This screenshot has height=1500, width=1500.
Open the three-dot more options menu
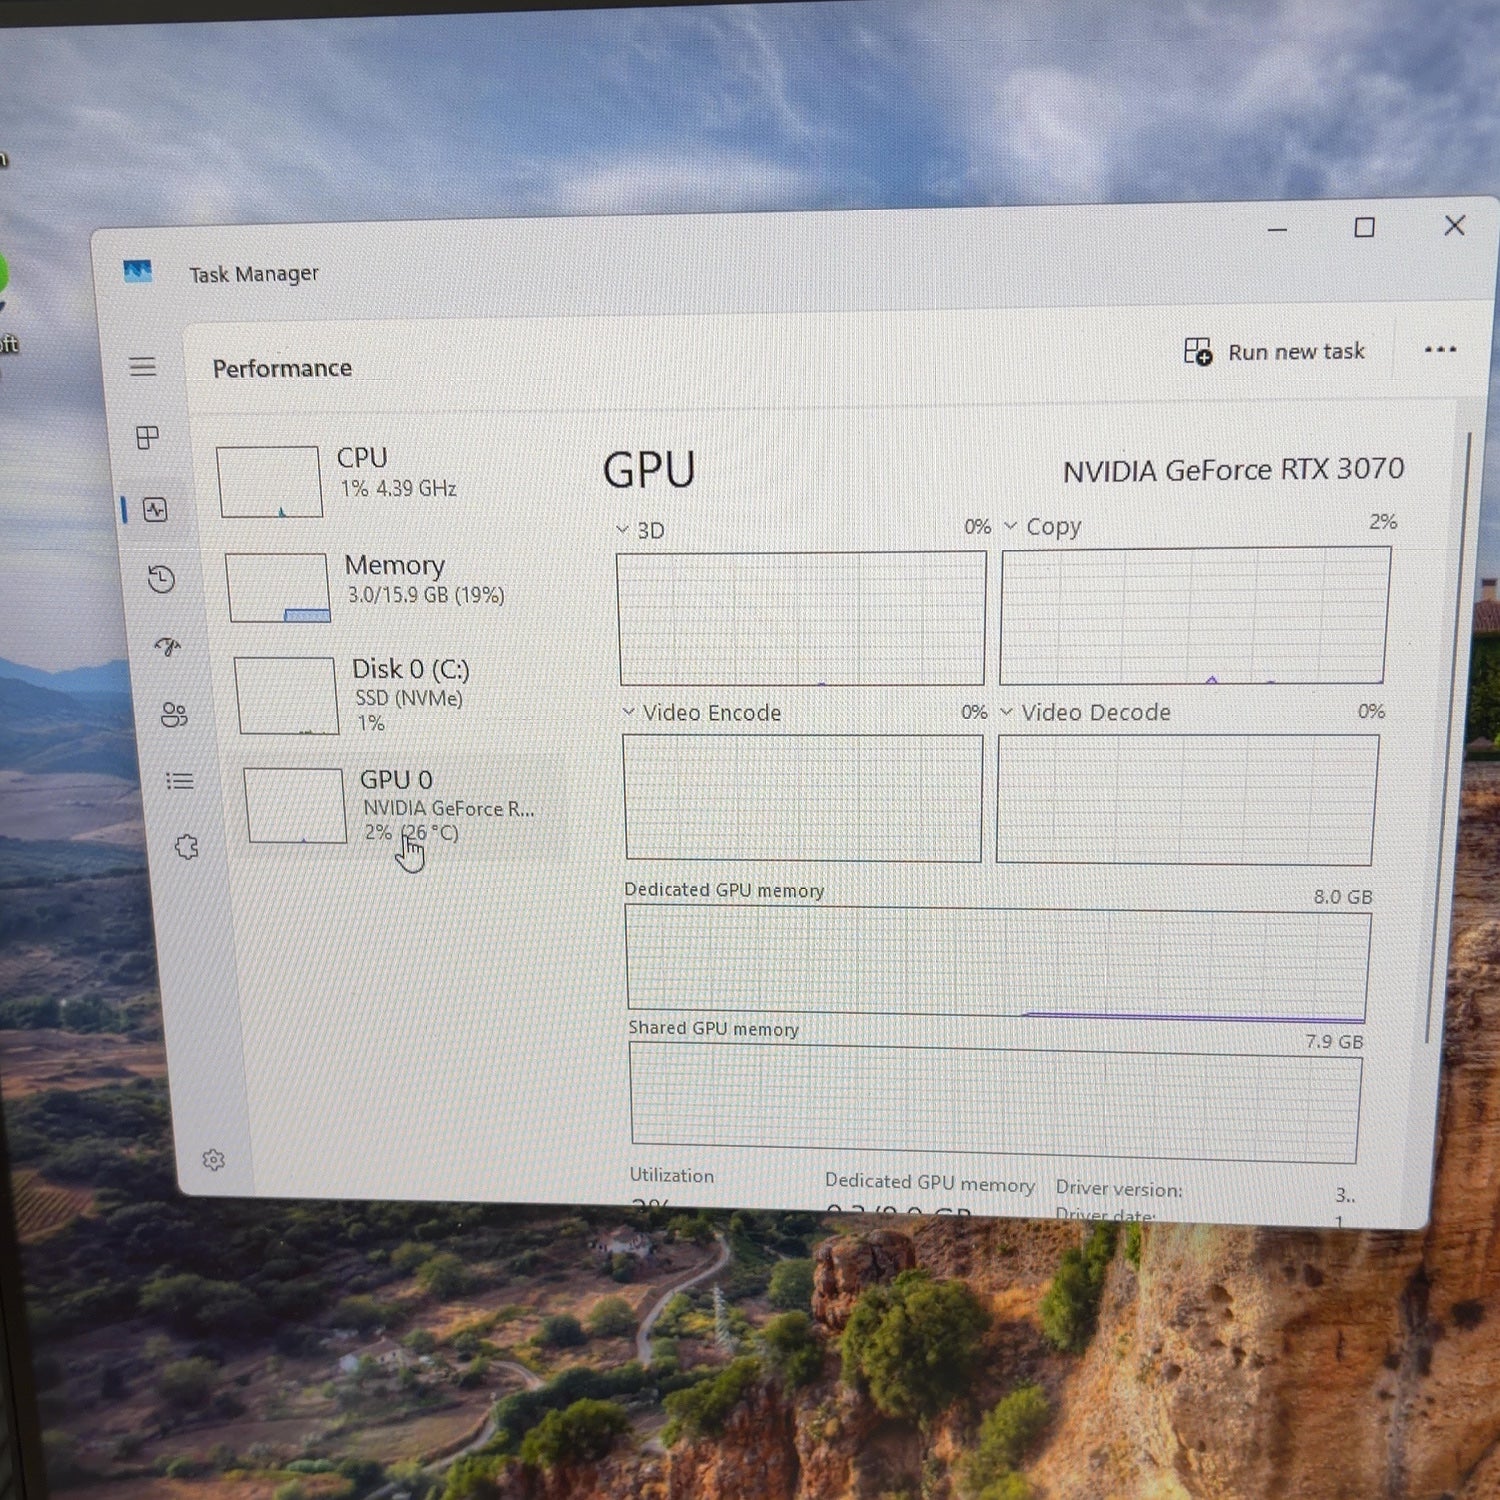[x=1440, y=349]
